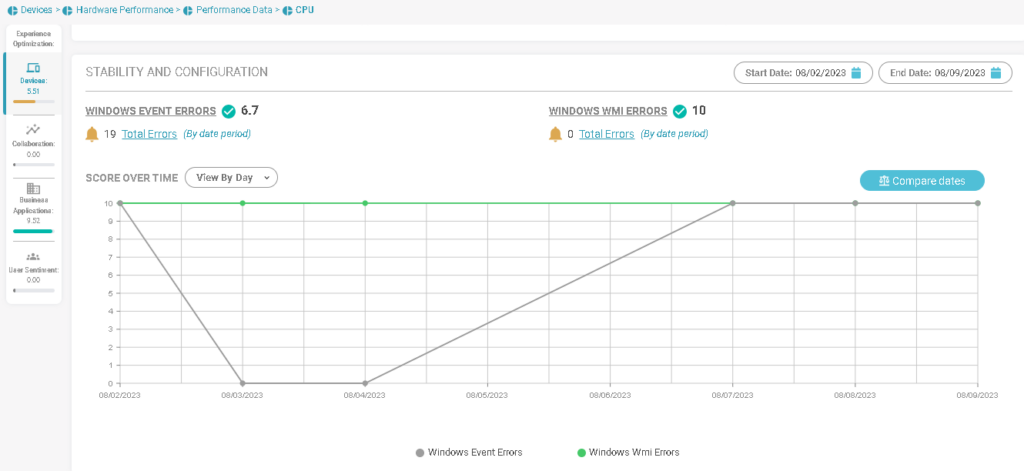Click the bell icon beside 19 Total Errors
1024x471 pixels.
click(92, 134)
